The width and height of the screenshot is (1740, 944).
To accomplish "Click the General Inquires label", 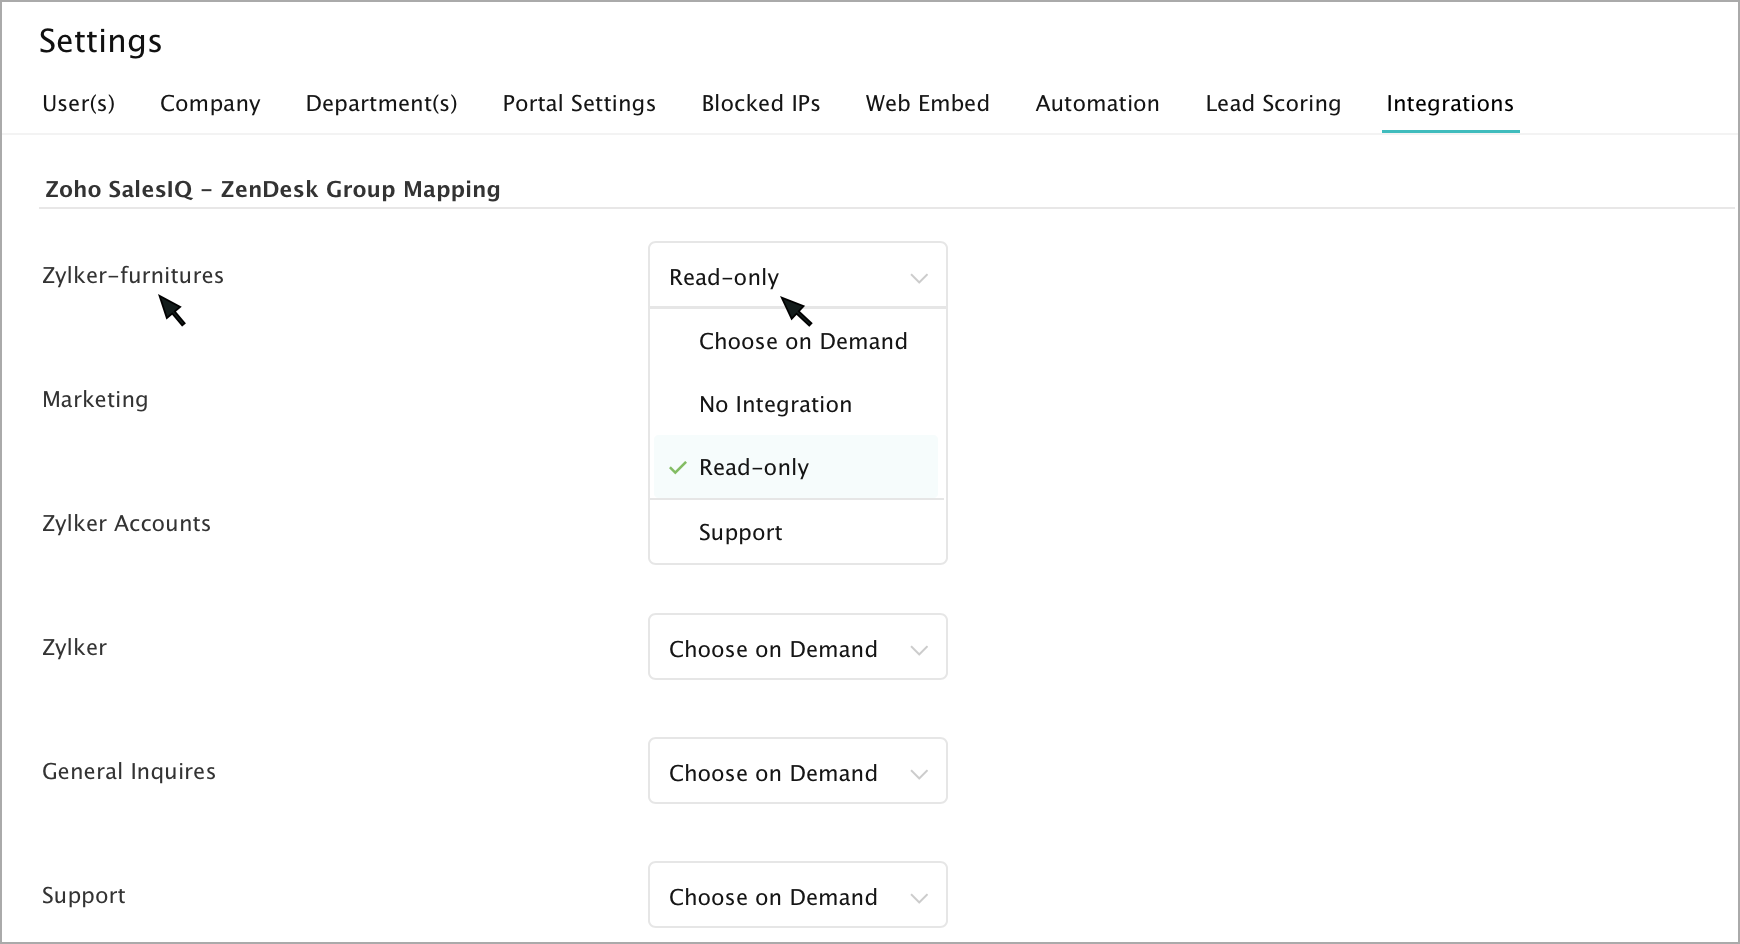I will [x=129, y=771].
